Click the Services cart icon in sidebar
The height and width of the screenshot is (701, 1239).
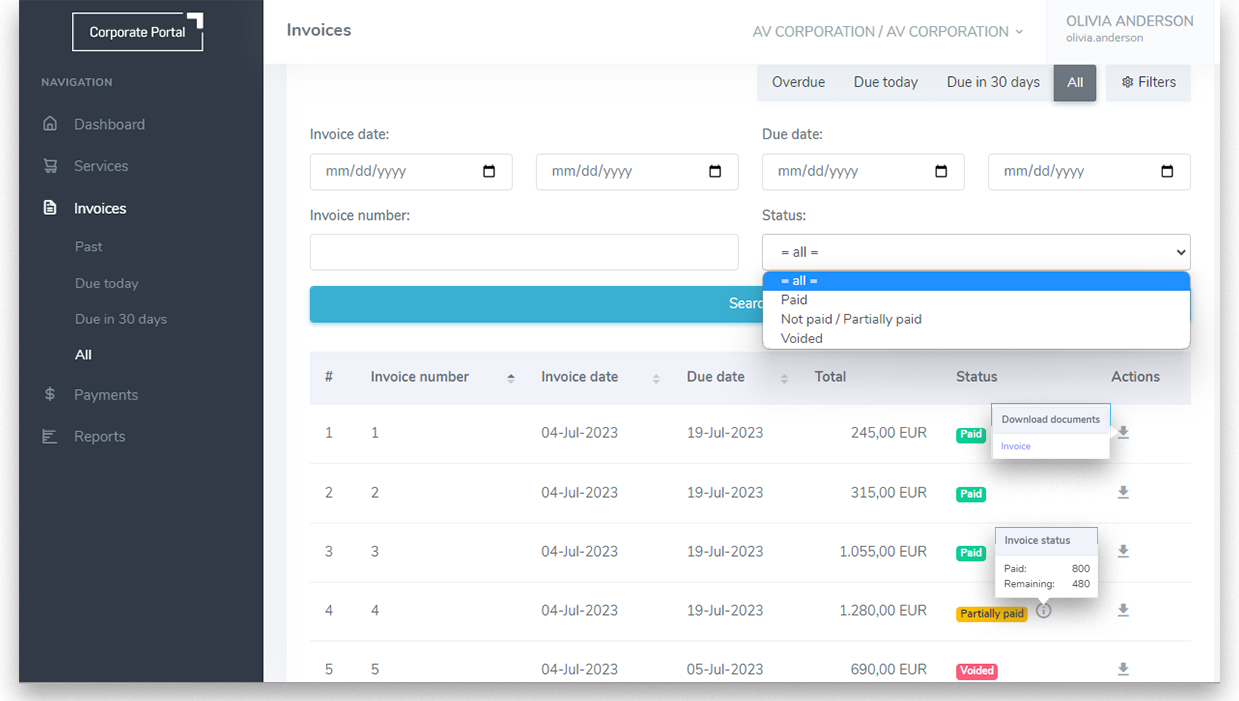click(x=50, y=166)
